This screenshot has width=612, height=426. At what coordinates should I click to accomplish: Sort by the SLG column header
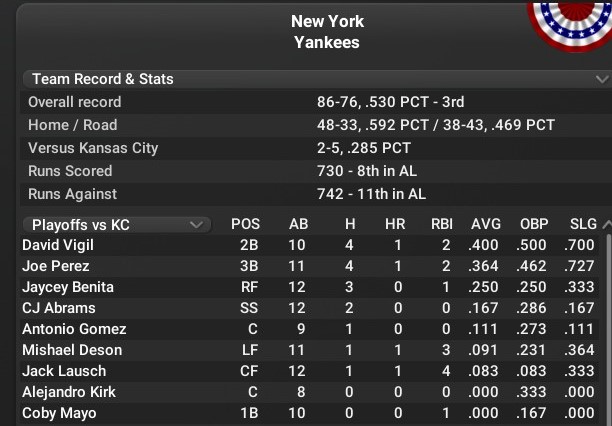tap(583, 224)
